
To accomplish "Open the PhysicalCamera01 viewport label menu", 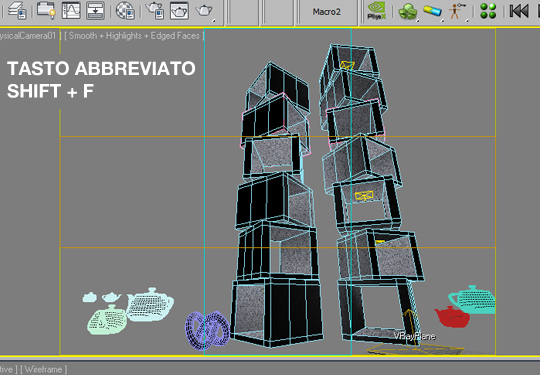I will 29,36.
